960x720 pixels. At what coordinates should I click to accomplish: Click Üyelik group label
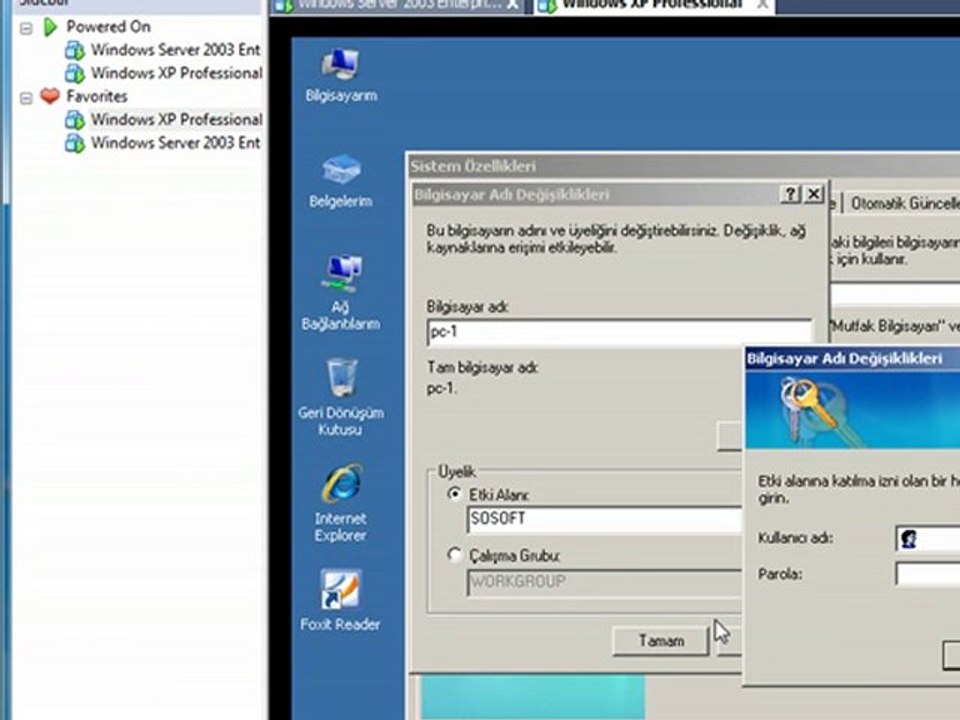point(457,471)
